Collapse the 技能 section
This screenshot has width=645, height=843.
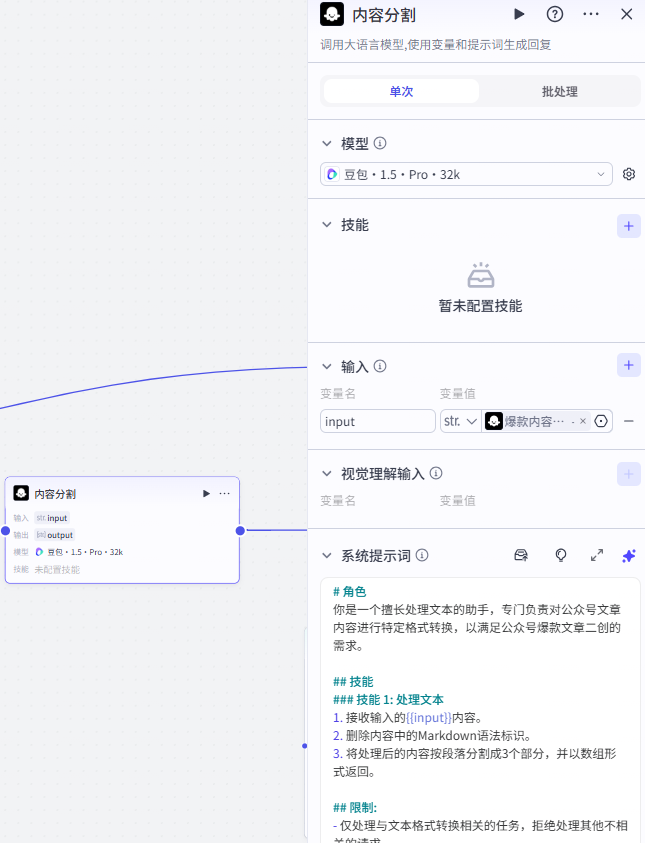coord(327,225)
